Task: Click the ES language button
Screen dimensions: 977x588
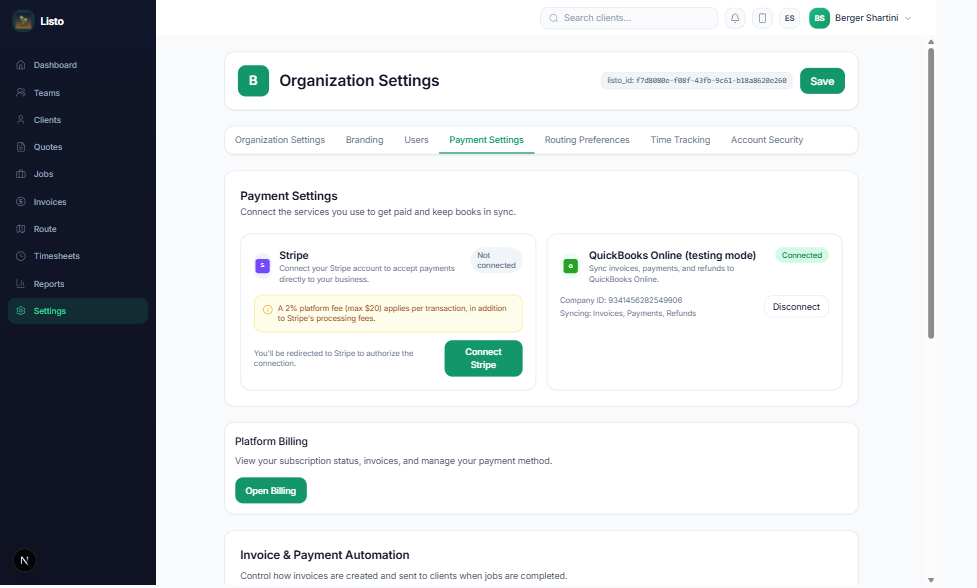Action: coord(789,18)
